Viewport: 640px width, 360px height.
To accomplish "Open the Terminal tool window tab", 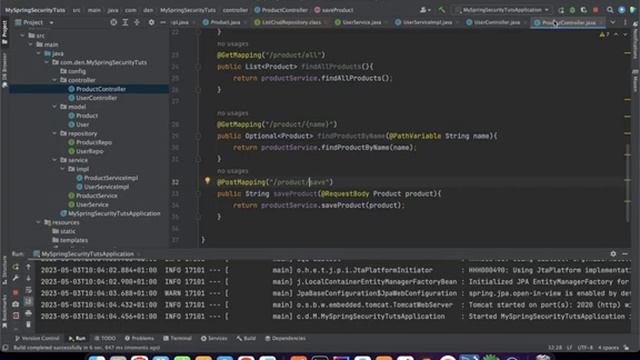I will pyautogui.click(x=178, y=338).
